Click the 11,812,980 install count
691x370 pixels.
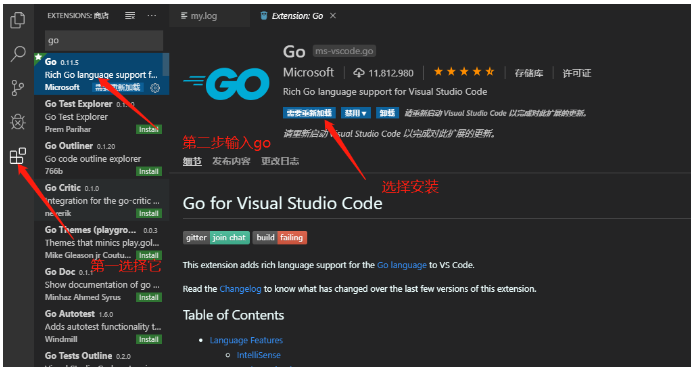[x=391, y=73]
